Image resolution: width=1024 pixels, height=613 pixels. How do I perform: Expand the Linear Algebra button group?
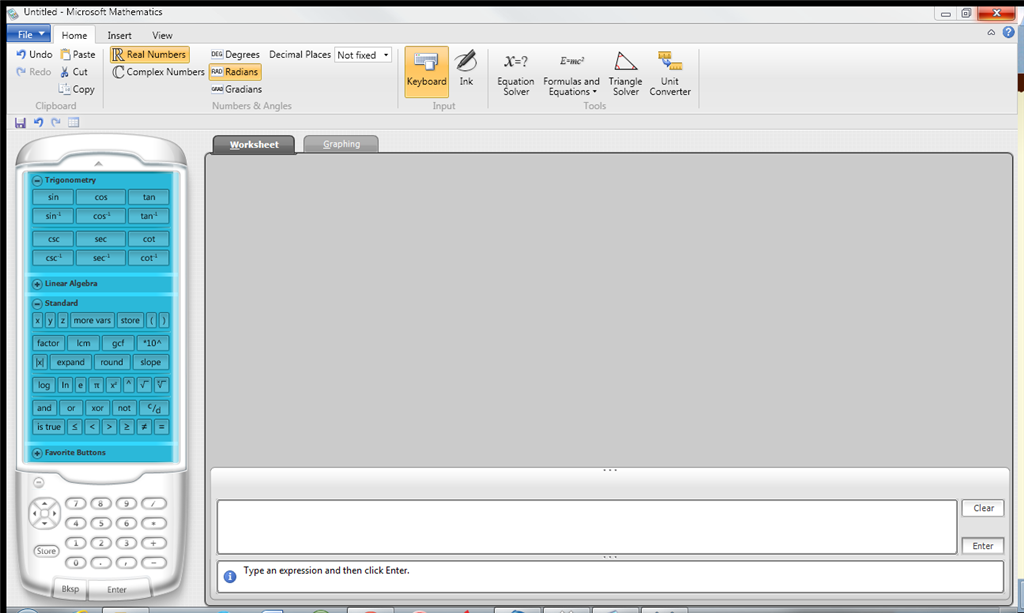(x=37, y=284)
